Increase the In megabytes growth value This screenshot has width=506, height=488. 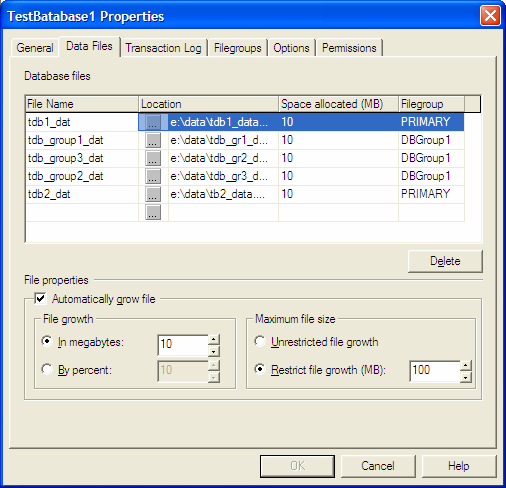pos(214,340)
